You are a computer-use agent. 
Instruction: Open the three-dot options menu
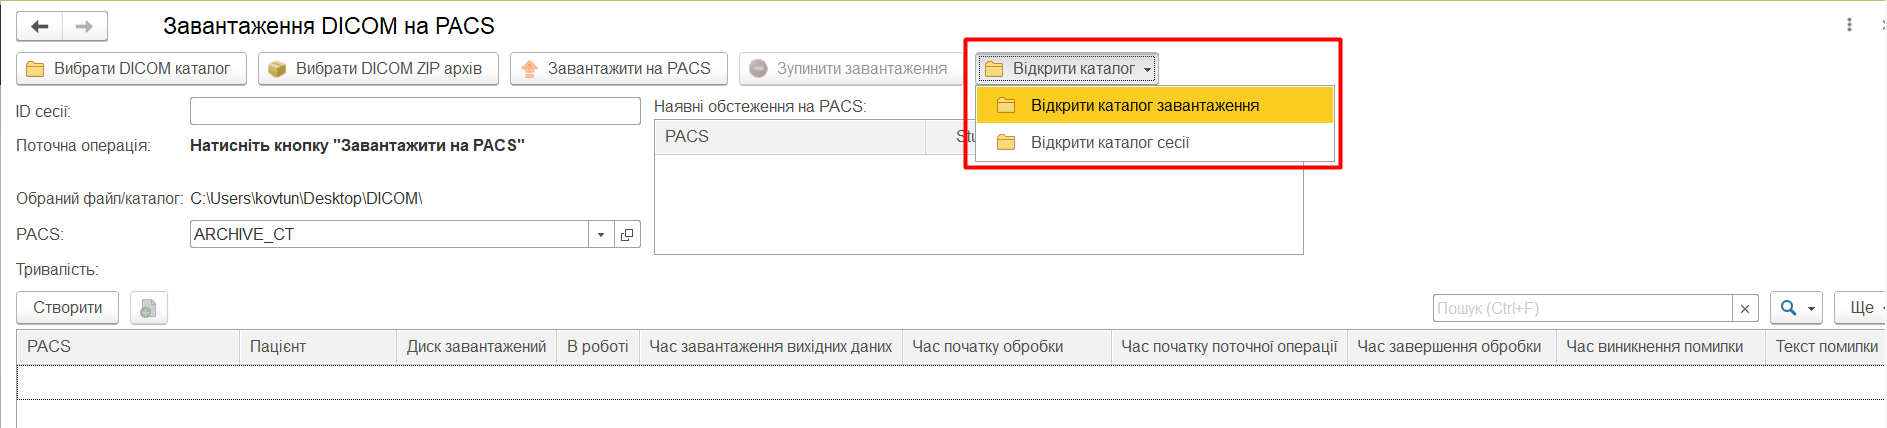point(1849,25)
